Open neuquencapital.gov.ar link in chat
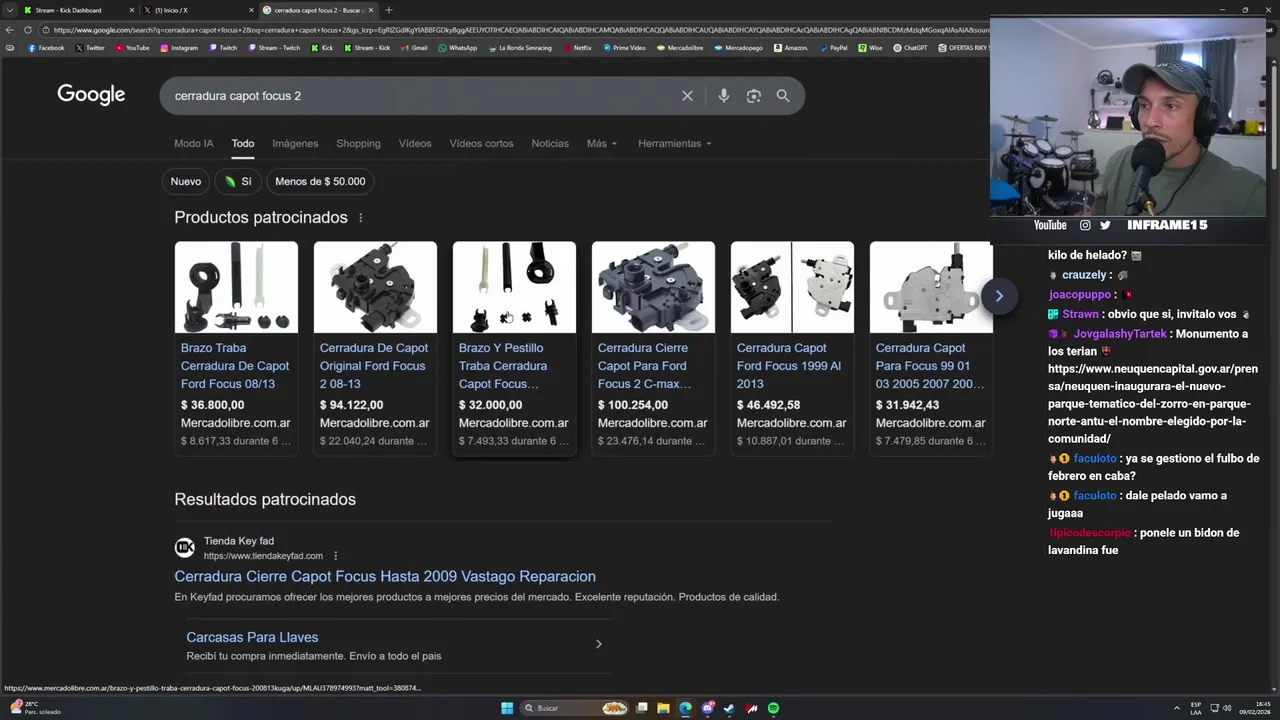This screenshot has width=1280, height=720. 1153,404
